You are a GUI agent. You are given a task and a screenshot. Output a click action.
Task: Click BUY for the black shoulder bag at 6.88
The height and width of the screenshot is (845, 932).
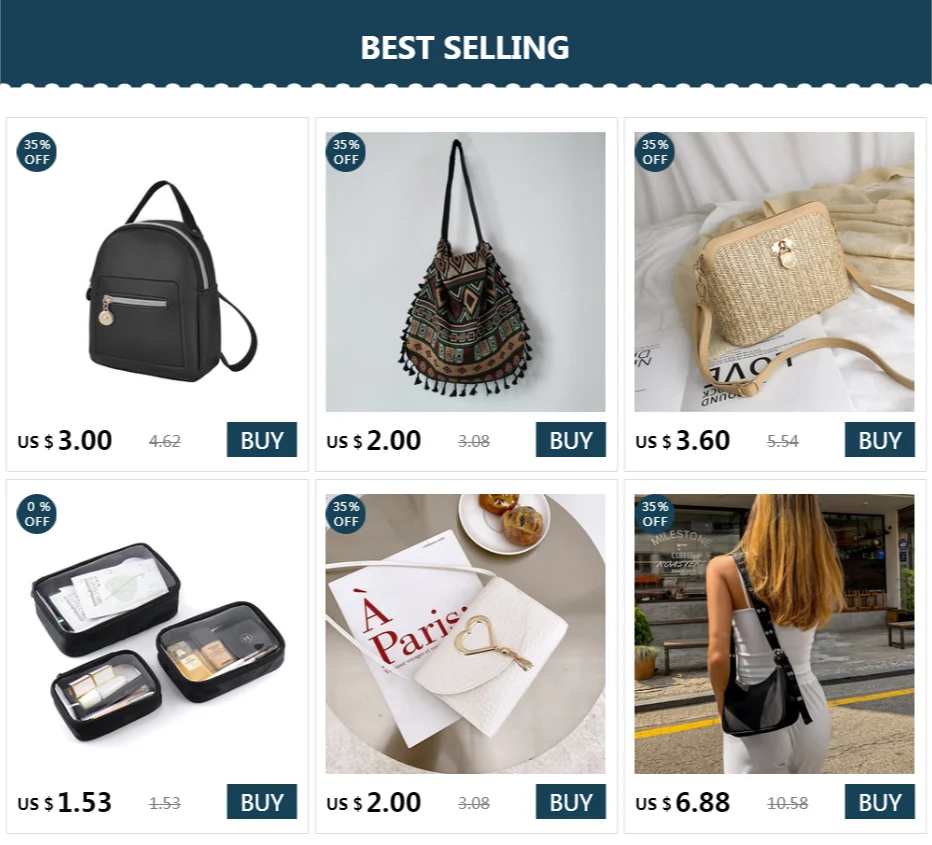(880, 802)
